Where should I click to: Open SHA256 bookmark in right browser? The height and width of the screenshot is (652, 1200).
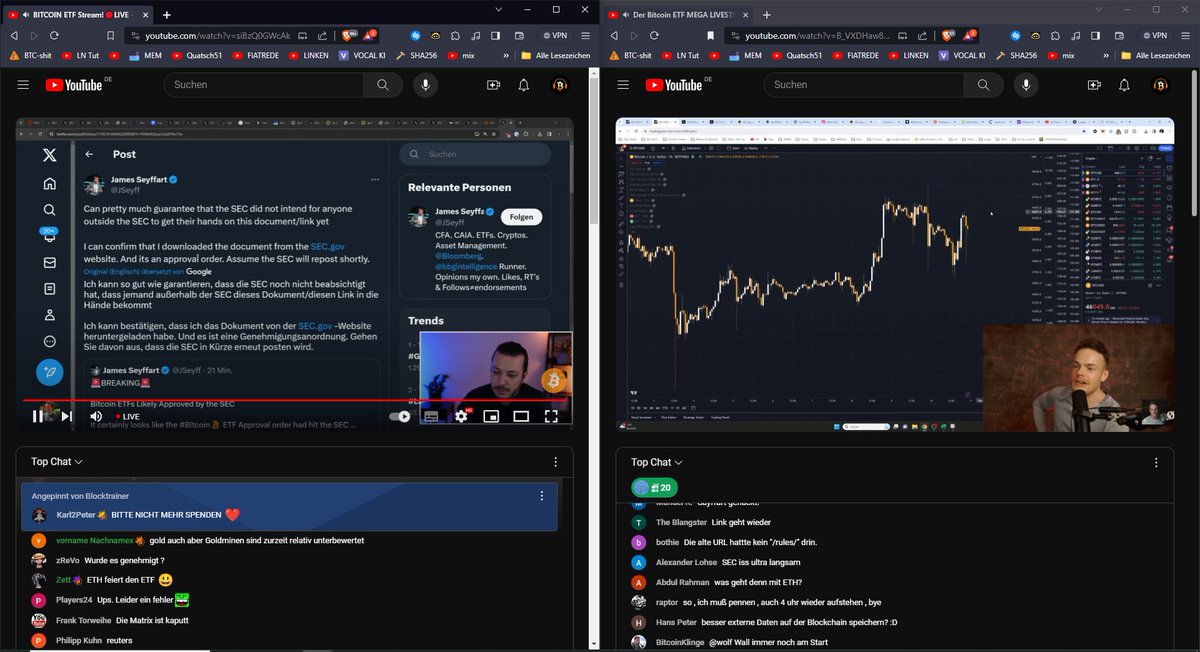[1018, 56]
